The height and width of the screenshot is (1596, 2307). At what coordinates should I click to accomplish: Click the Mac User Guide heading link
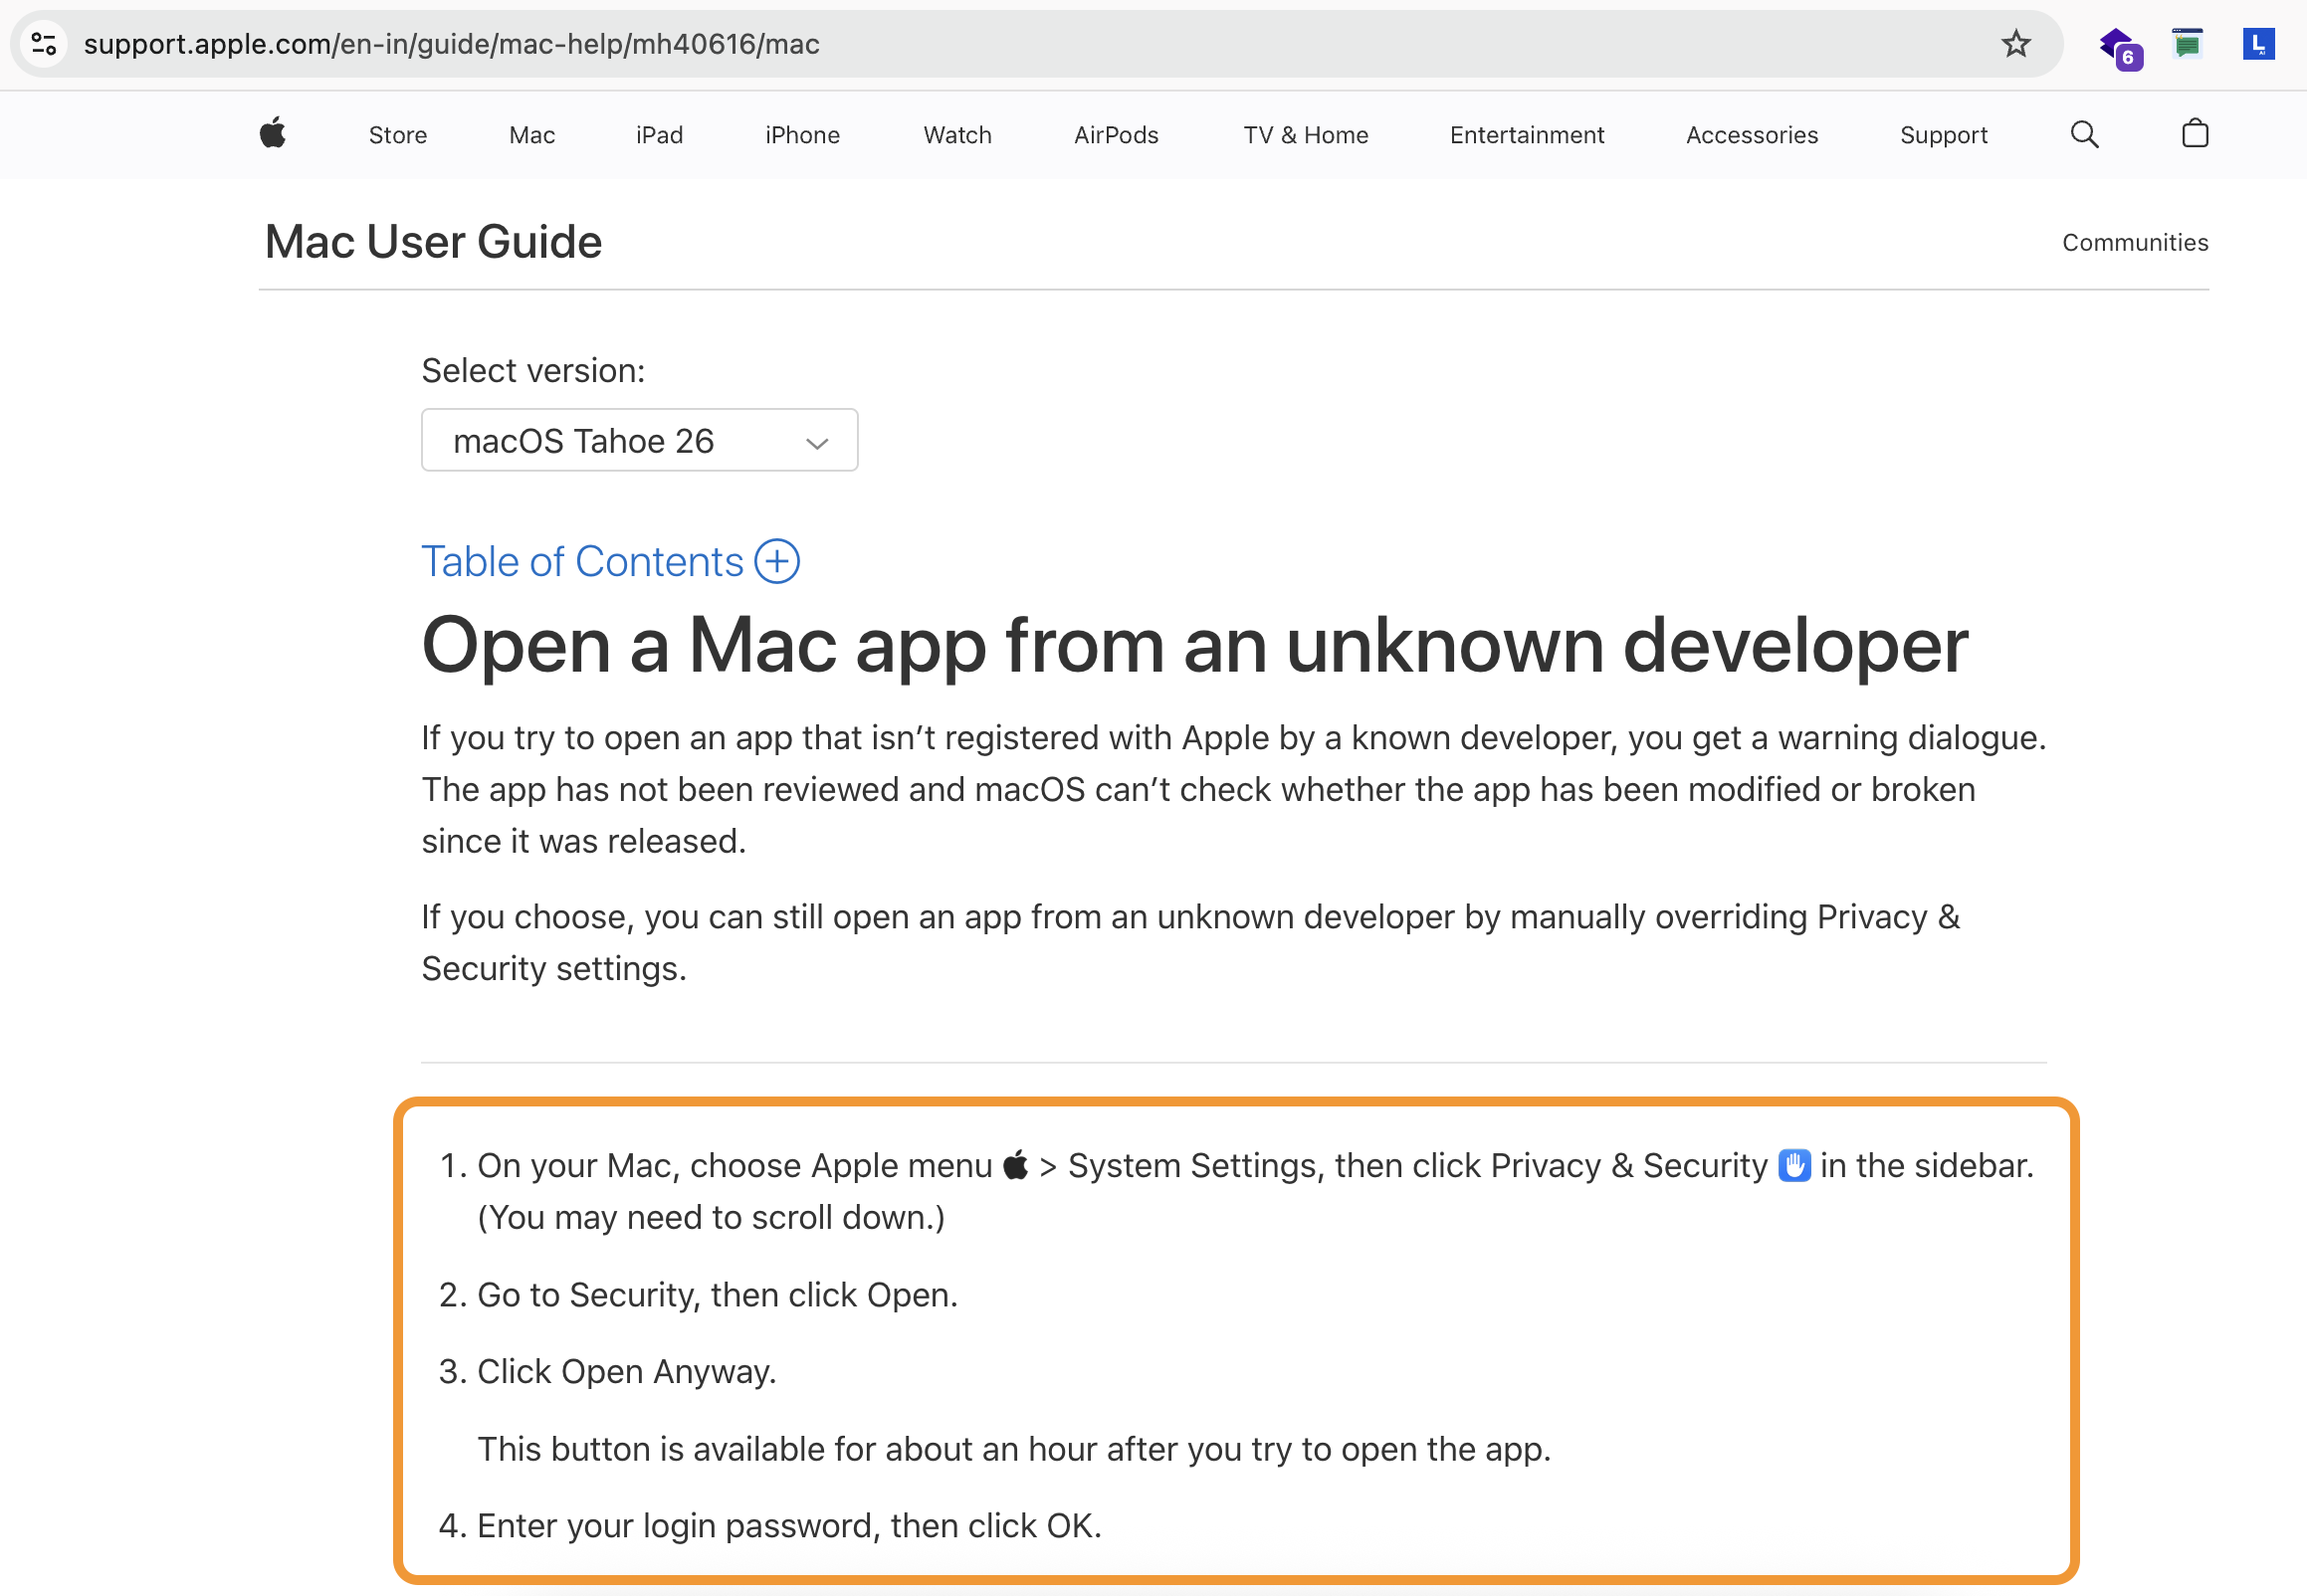[x=432, y=241]
